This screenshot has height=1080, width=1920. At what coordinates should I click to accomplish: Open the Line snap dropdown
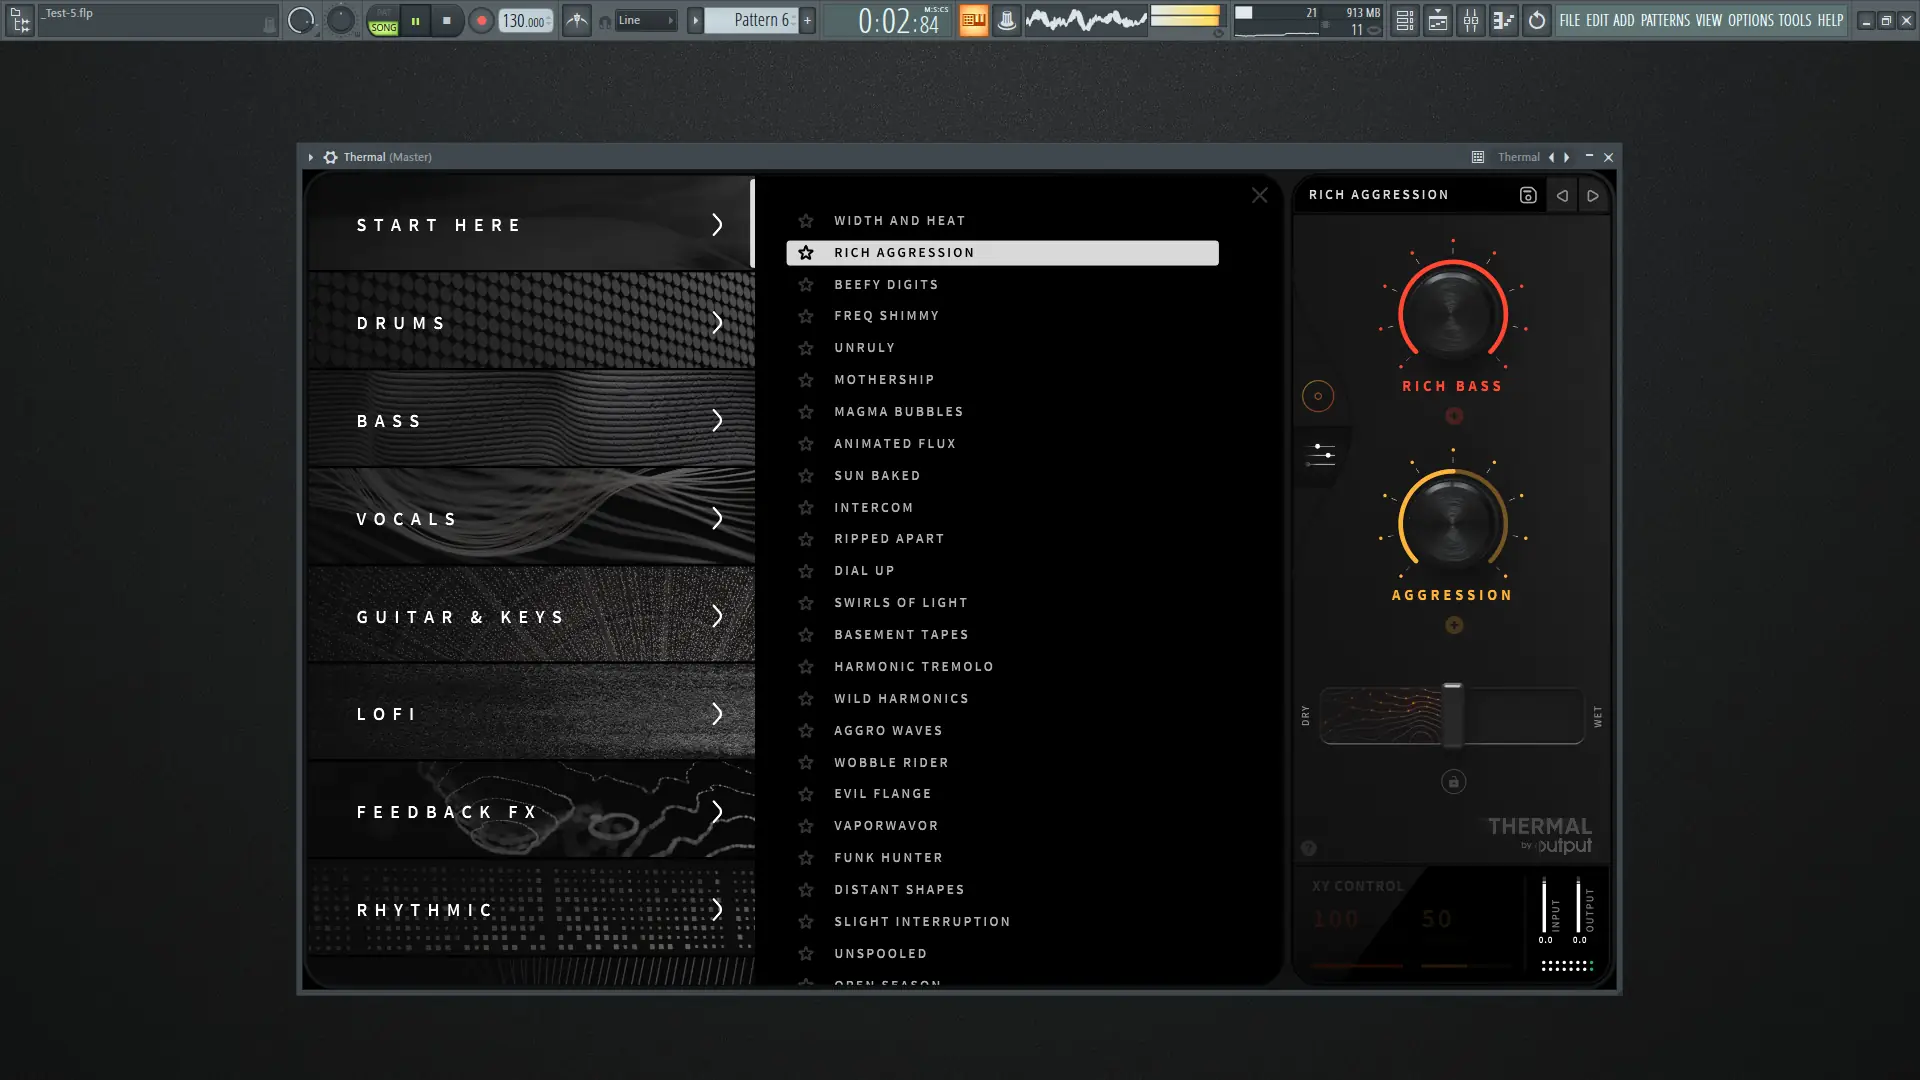tap(645, 20)
